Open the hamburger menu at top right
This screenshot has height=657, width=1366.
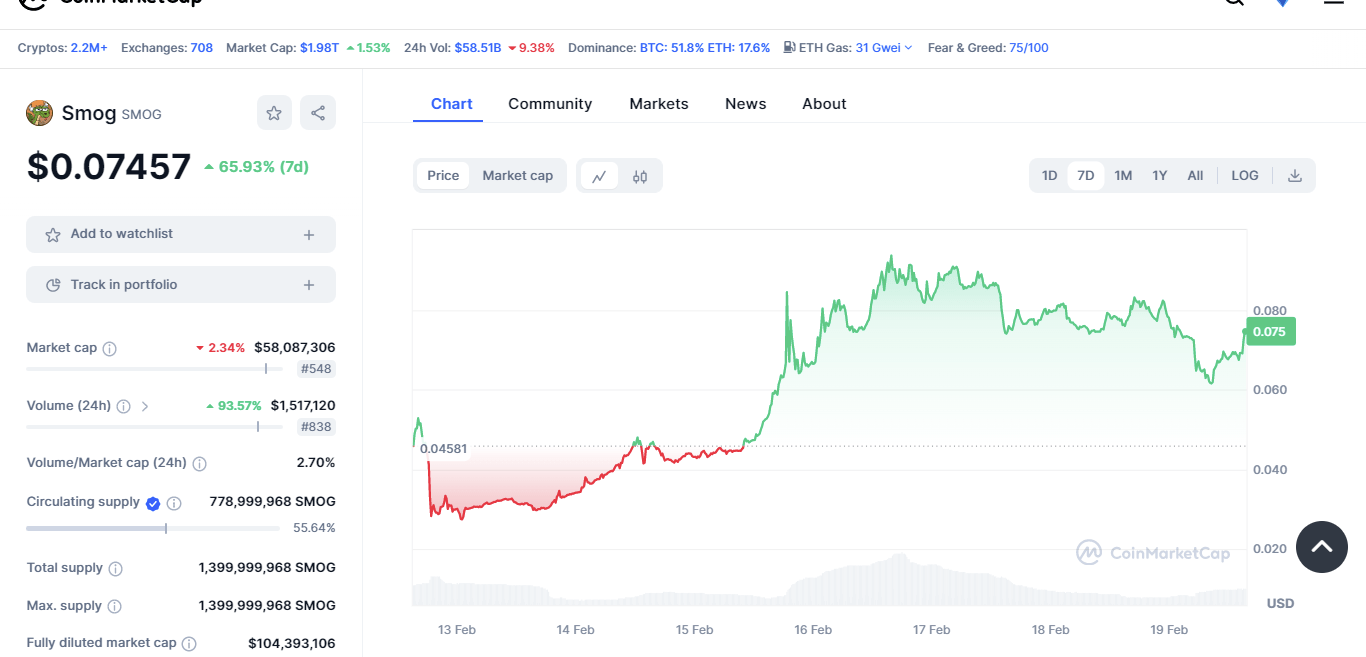tap(1334, 3)
